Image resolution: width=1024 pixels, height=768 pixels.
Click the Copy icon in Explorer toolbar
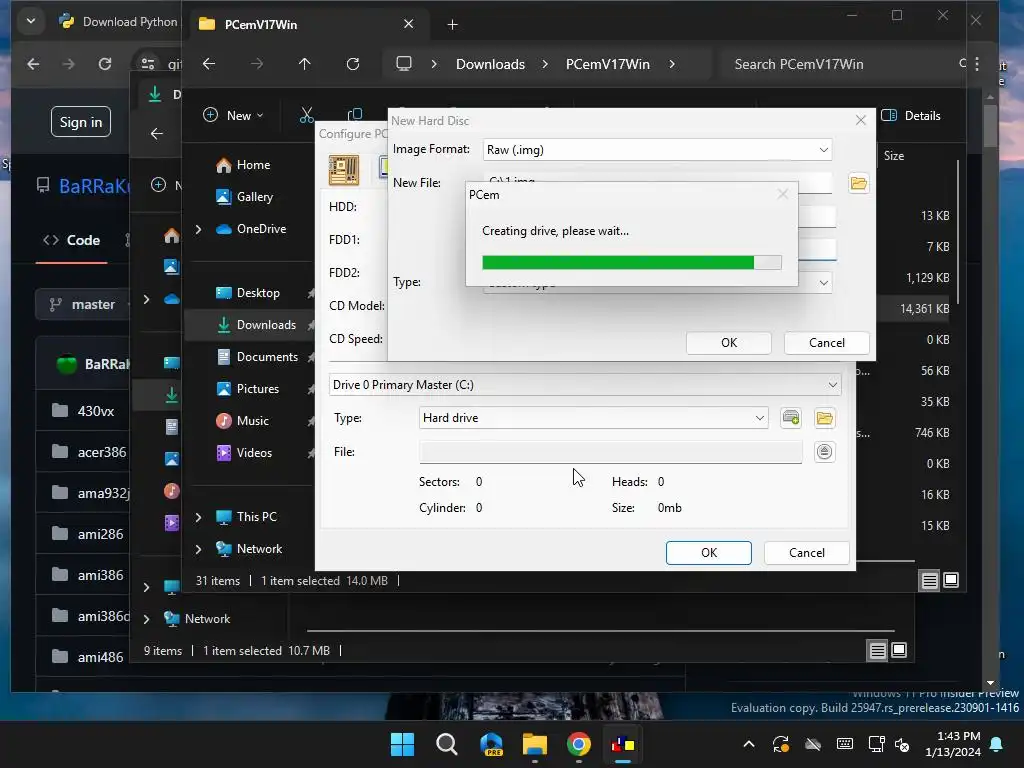point(355,115)
